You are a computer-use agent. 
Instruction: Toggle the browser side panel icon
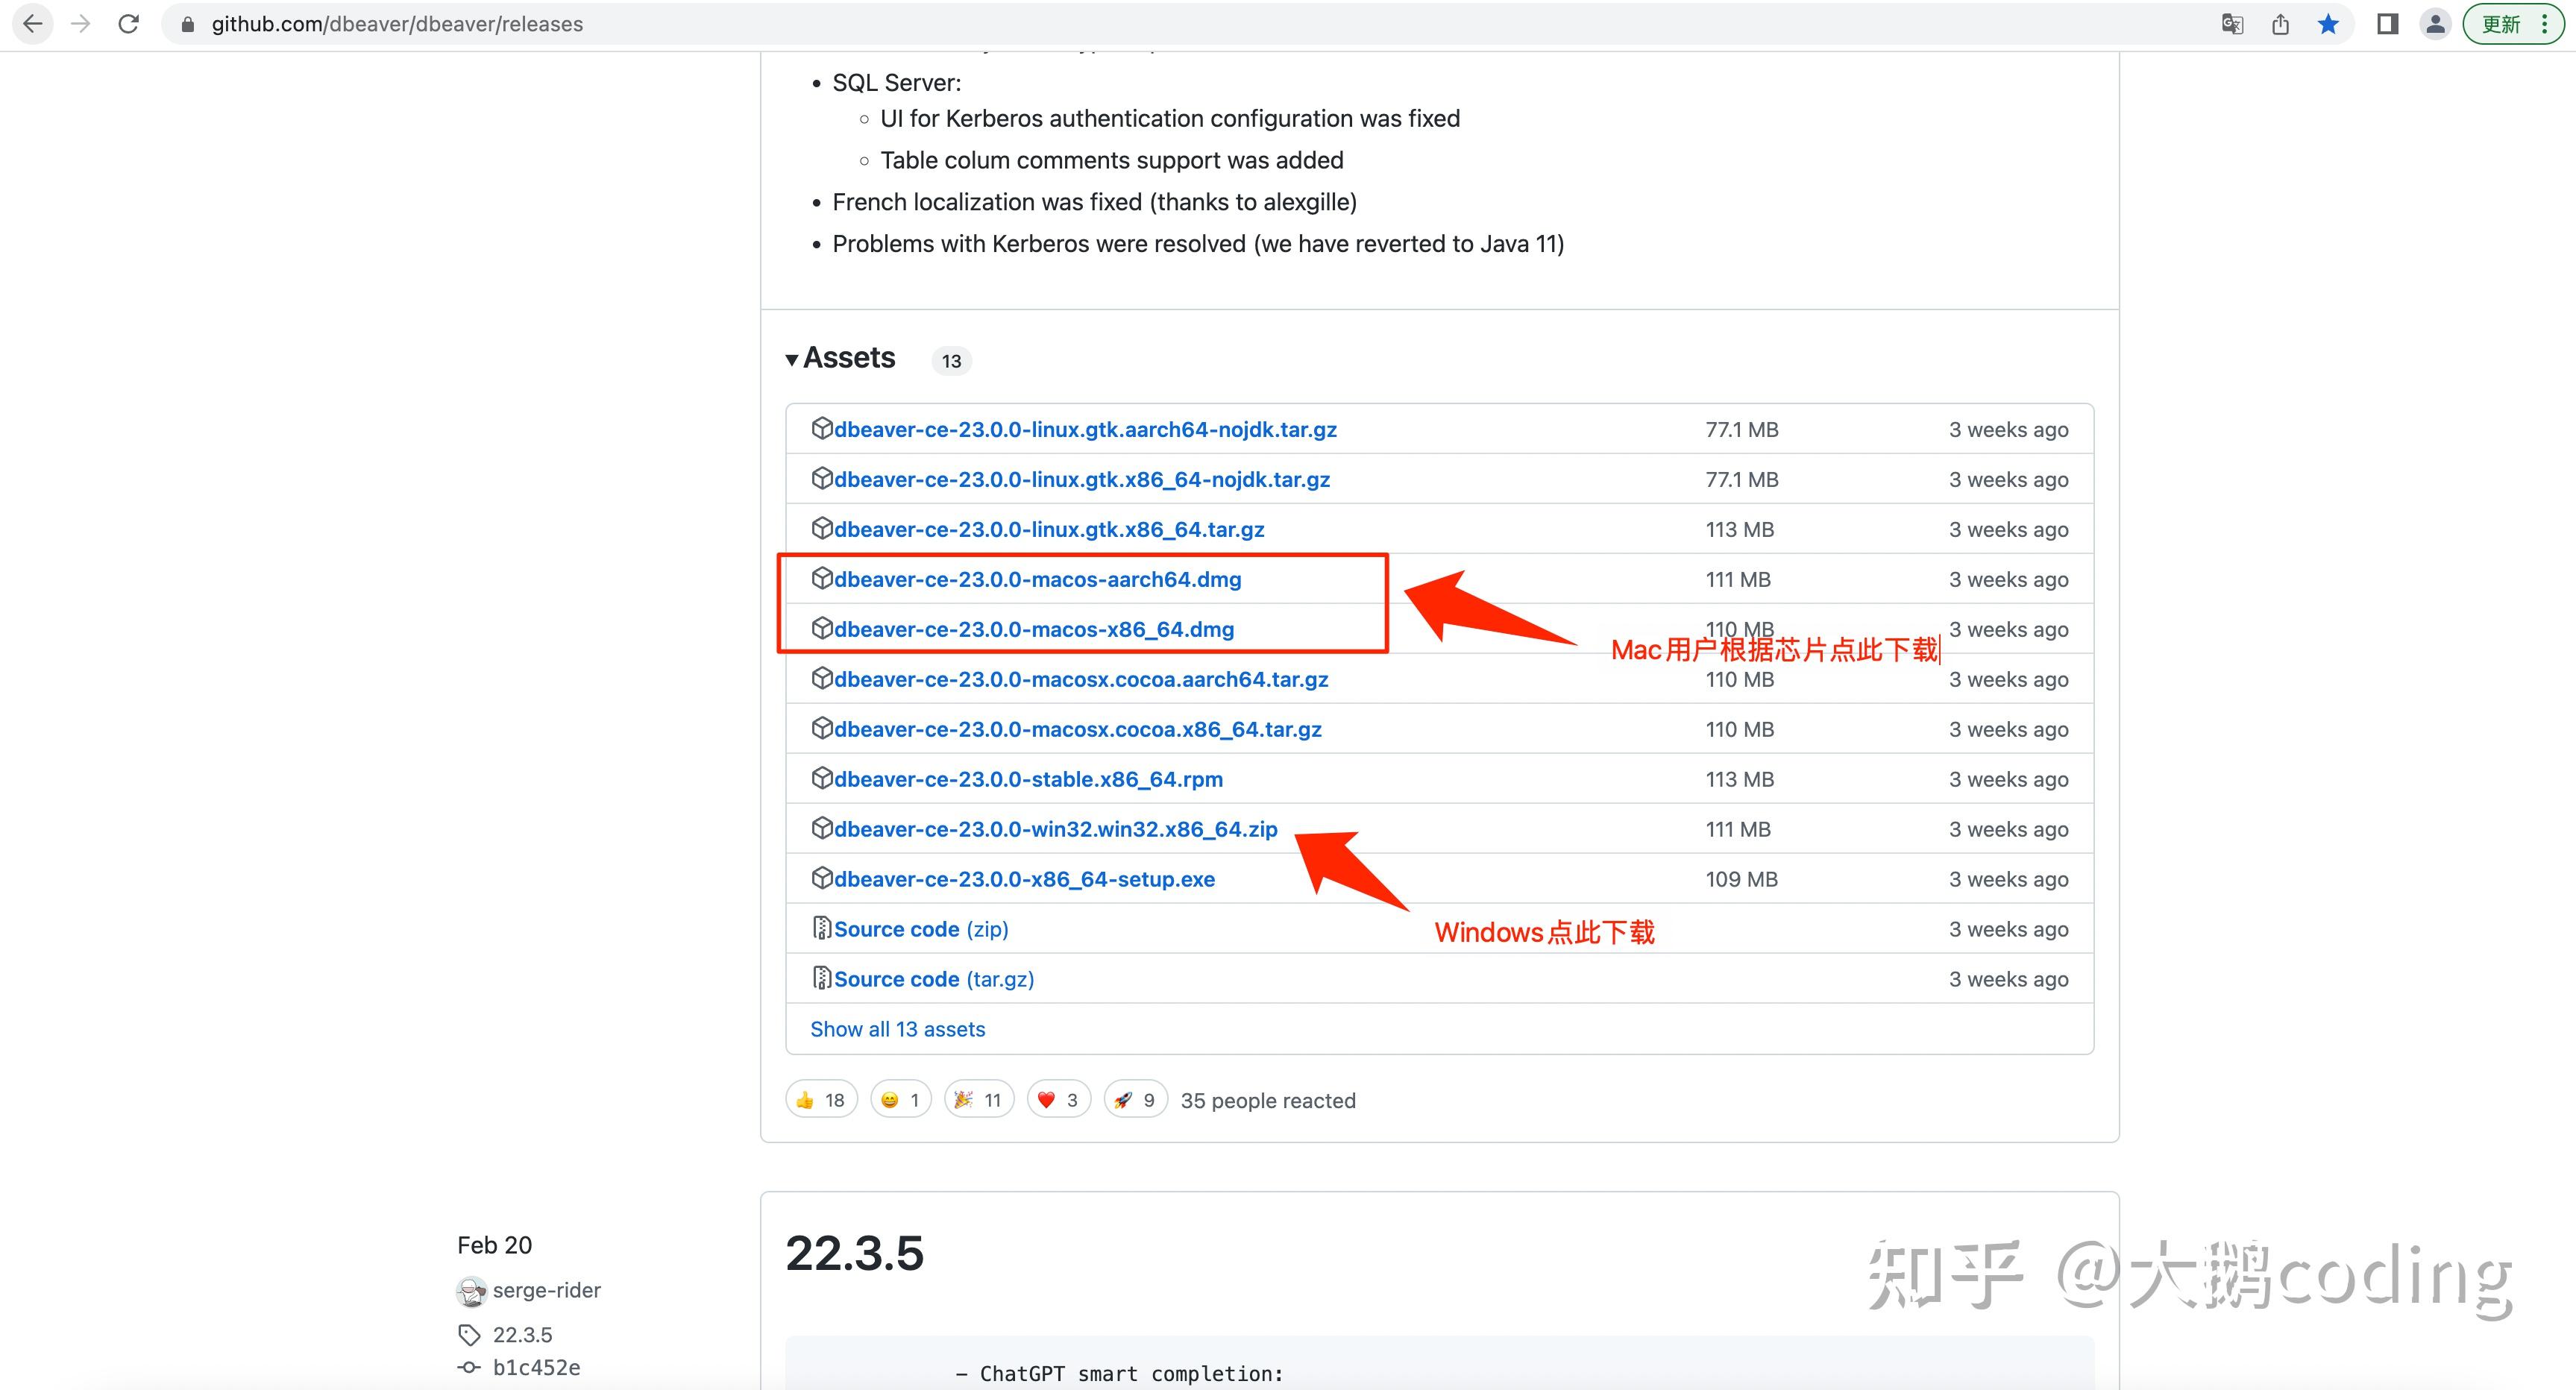coord(2387,24)
